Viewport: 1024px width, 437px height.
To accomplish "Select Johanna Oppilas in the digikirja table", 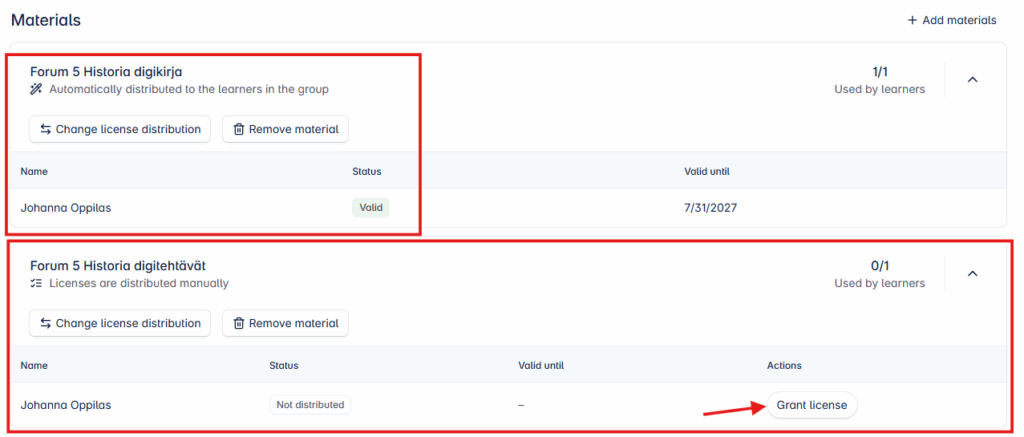I will pos(64,208).
